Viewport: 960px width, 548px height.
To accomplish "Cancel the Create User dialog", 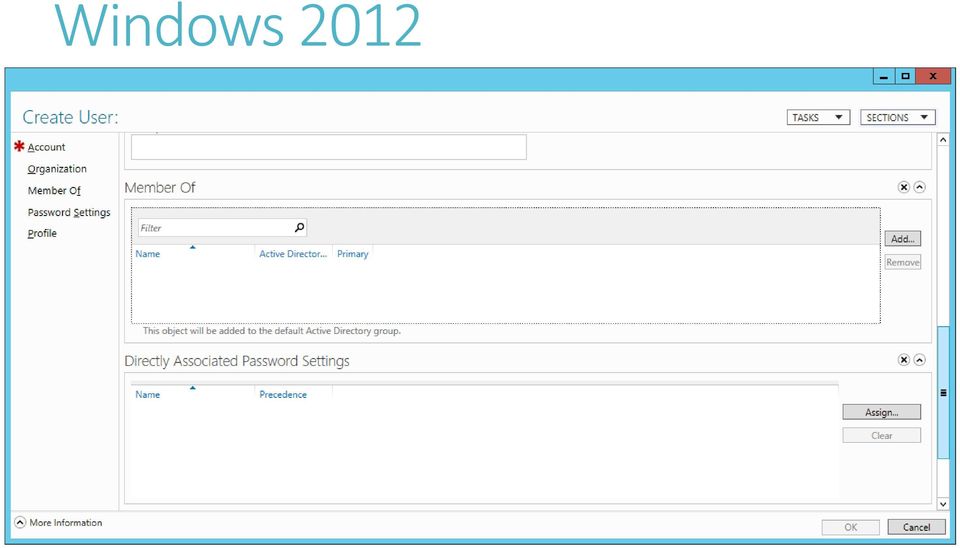I will pos(916,527).
